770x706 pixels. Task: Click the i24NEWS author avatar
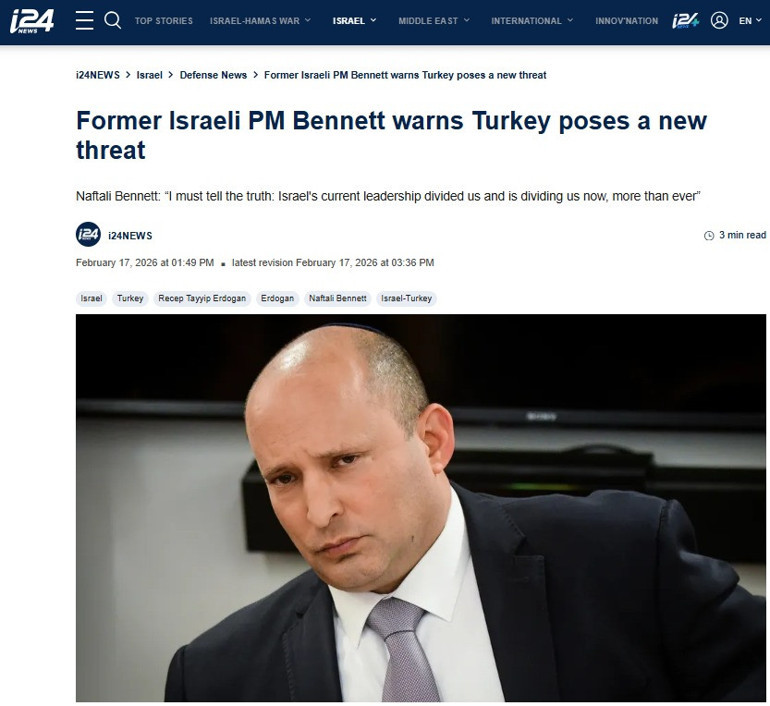[x=88, y=235]
